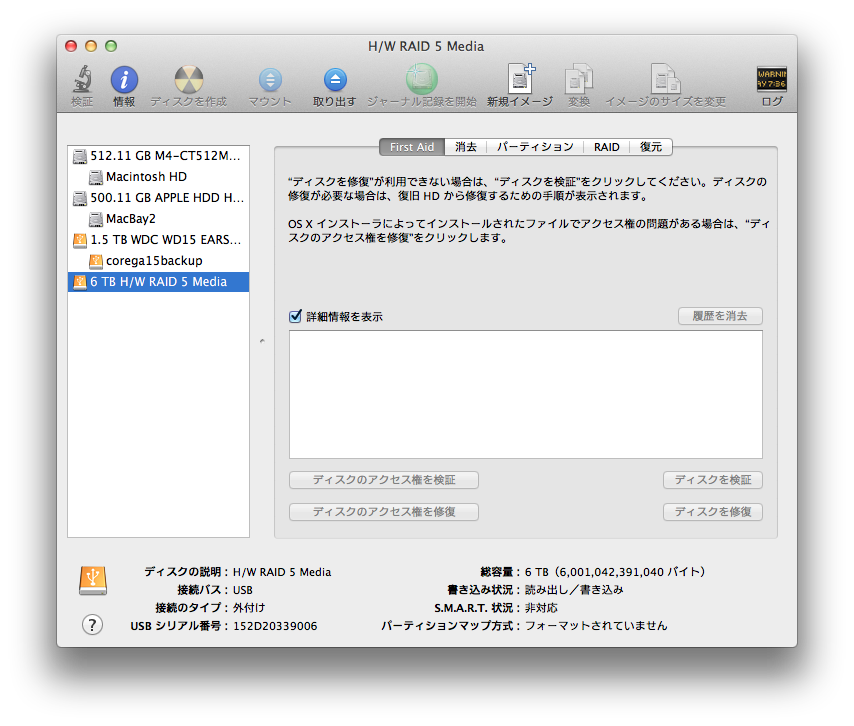Screen dimensions: 854x726
Task: Click the ディスクのアクセス権を検証 button
Action: (384, 480)
